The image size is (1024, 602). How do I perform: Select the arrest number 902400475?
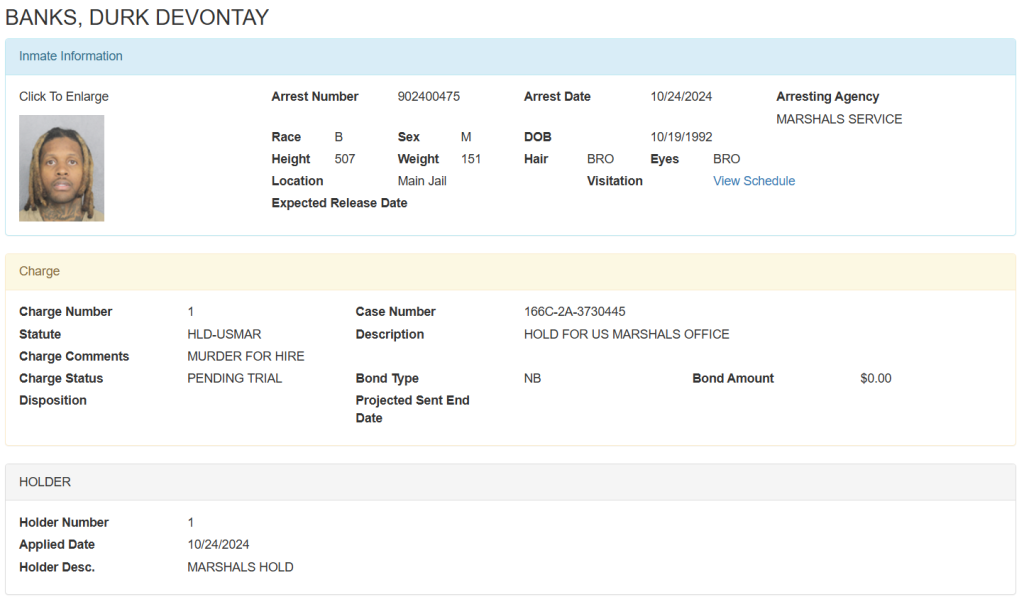coord(428,97)
